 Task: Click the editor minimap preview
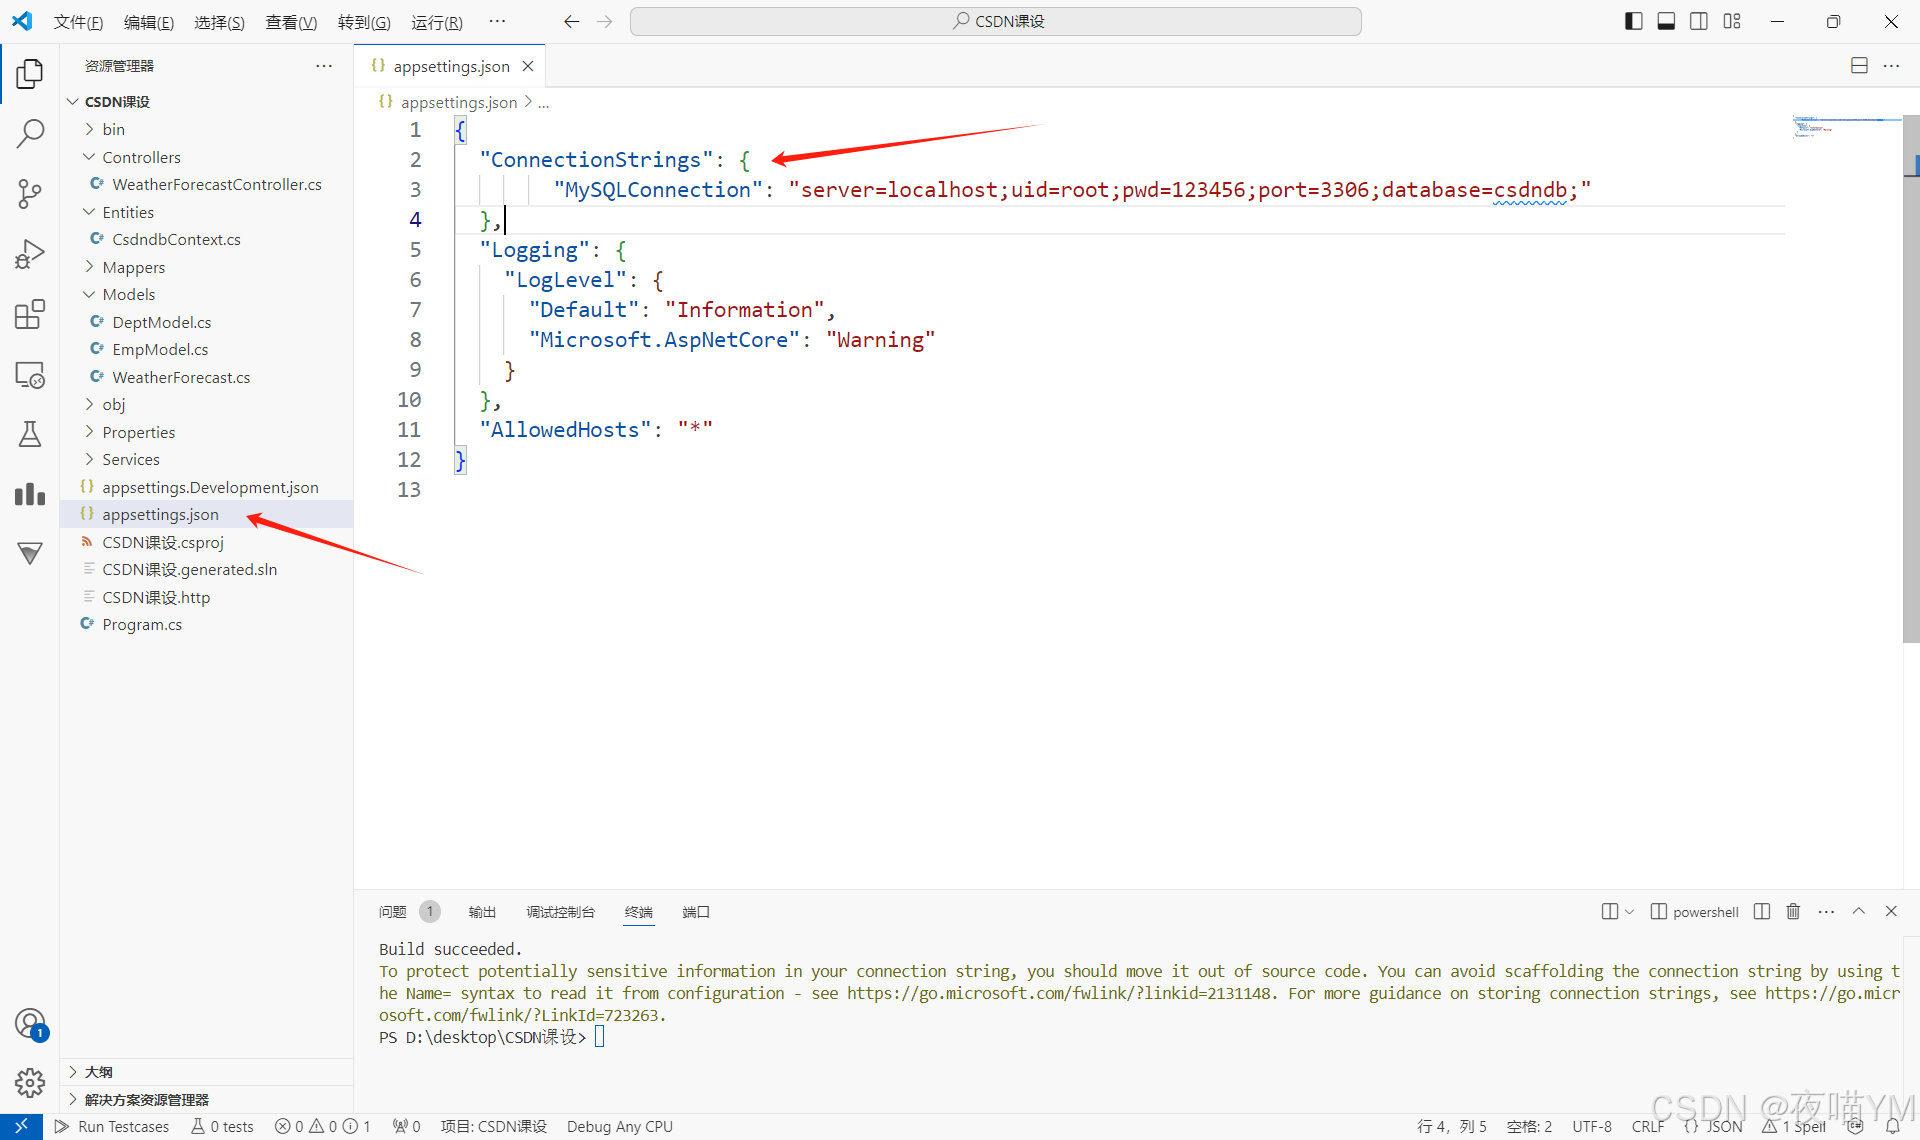click(x=1846, y=126)
